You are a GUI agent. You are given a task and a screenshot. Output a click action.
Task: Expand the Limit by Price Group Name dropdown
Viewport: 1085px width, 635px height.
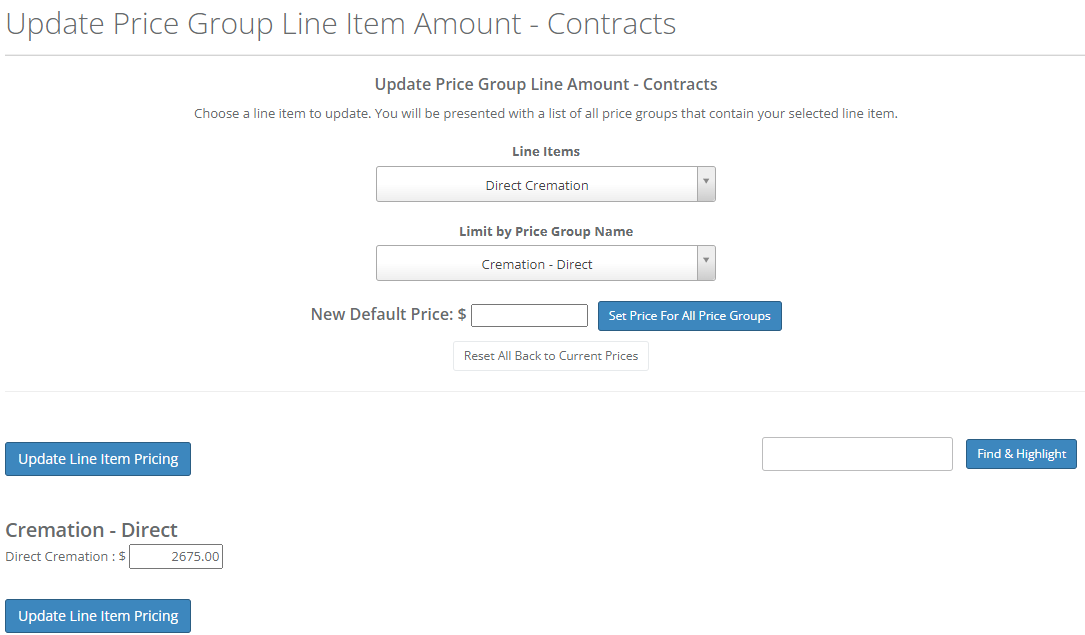706,263
